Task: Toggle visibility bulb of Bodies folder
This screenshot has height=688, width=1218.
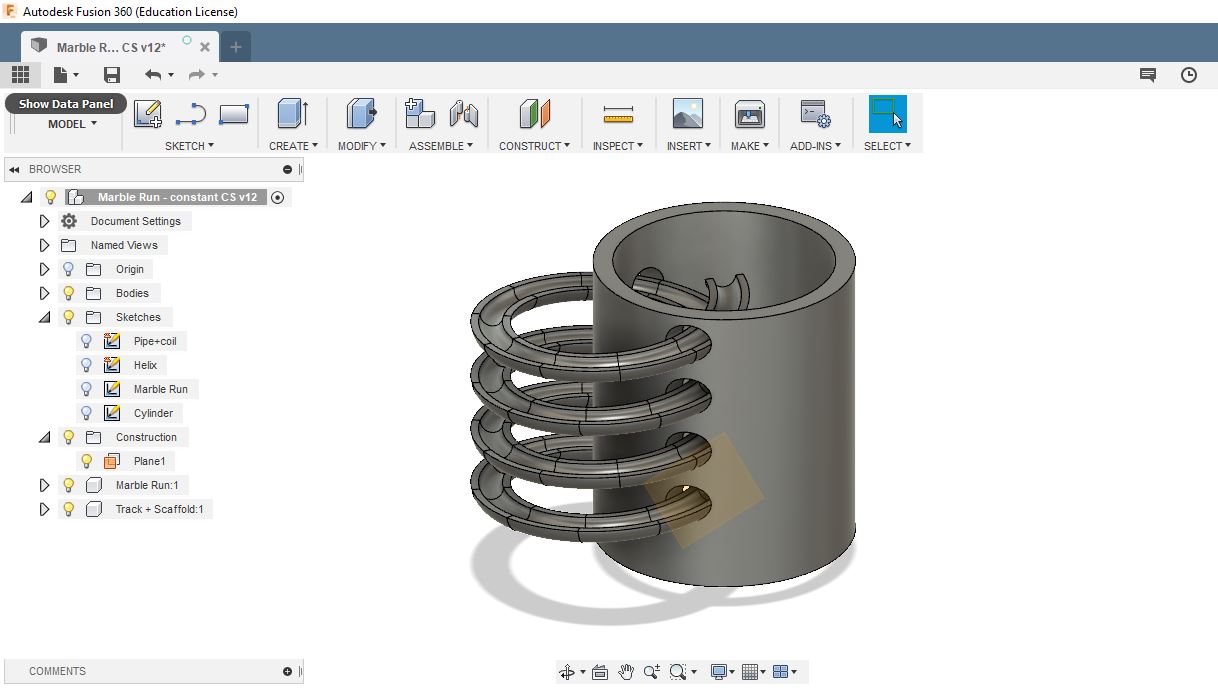Action: (68, 293)
